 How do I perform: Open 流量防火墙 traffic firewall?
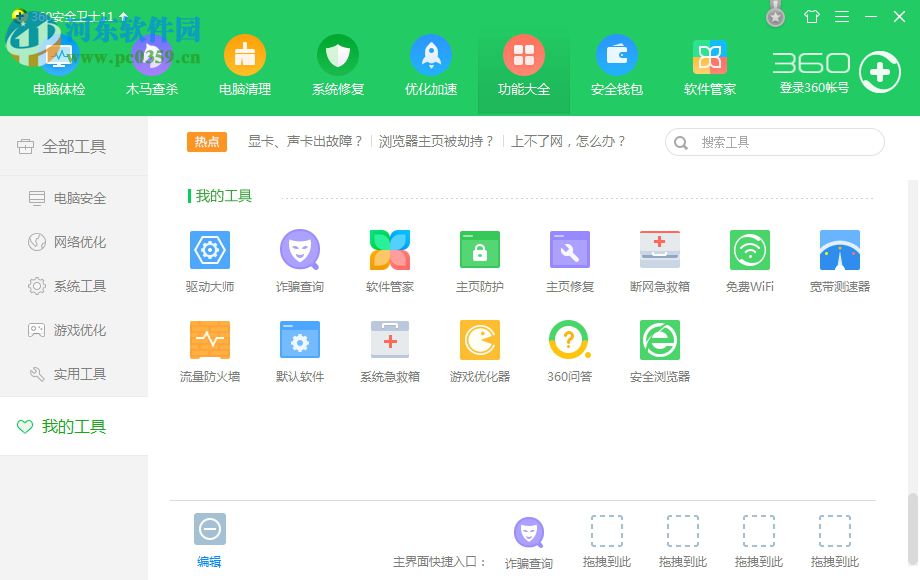point(209,350)
